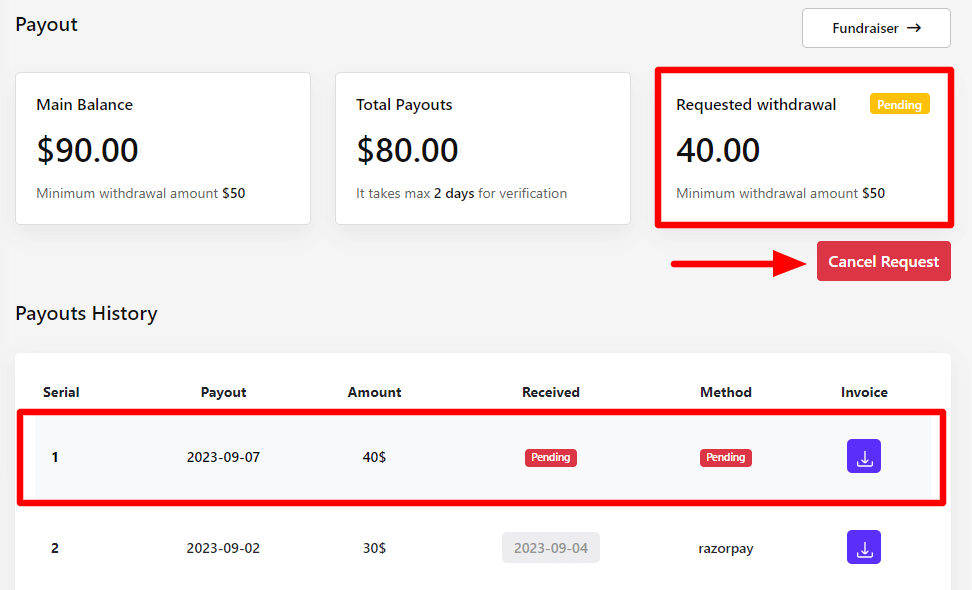Click the Serial column header
This screenshot has height=590, width=972.
(x=61, y=392)
